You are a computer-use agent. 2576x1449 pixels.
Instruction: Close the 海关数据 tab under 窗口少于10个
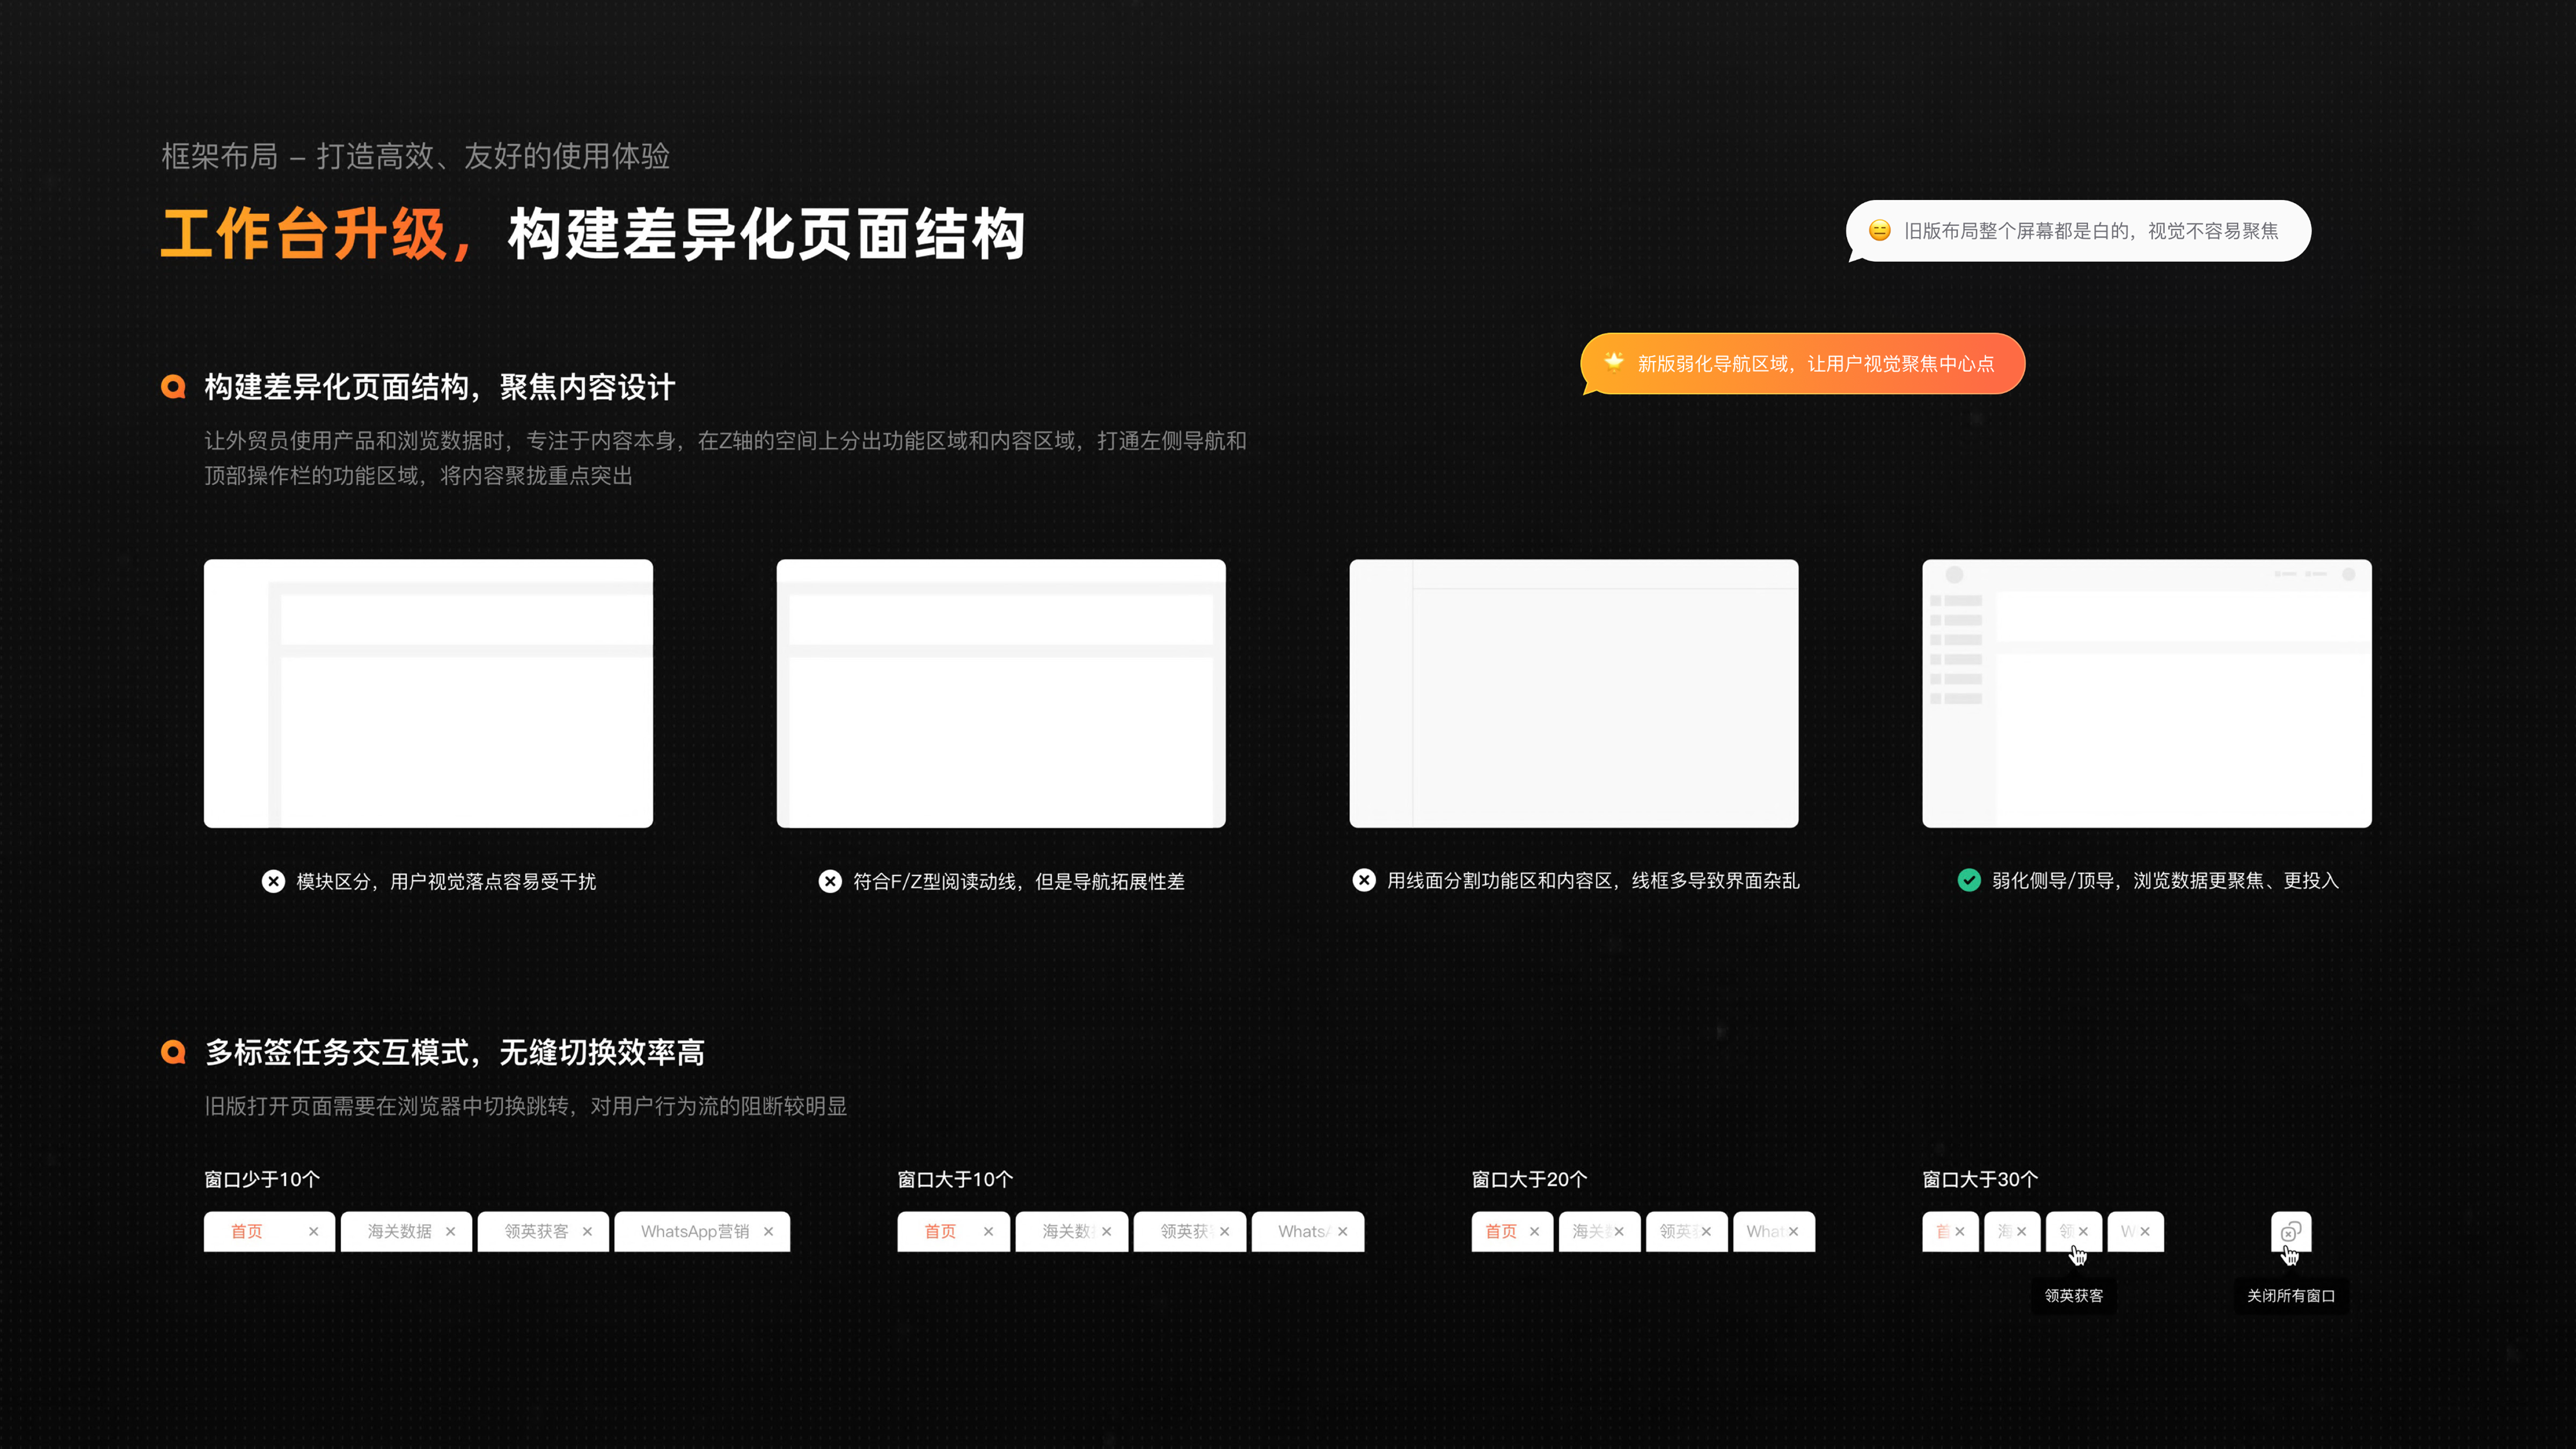click(451, 1231)
